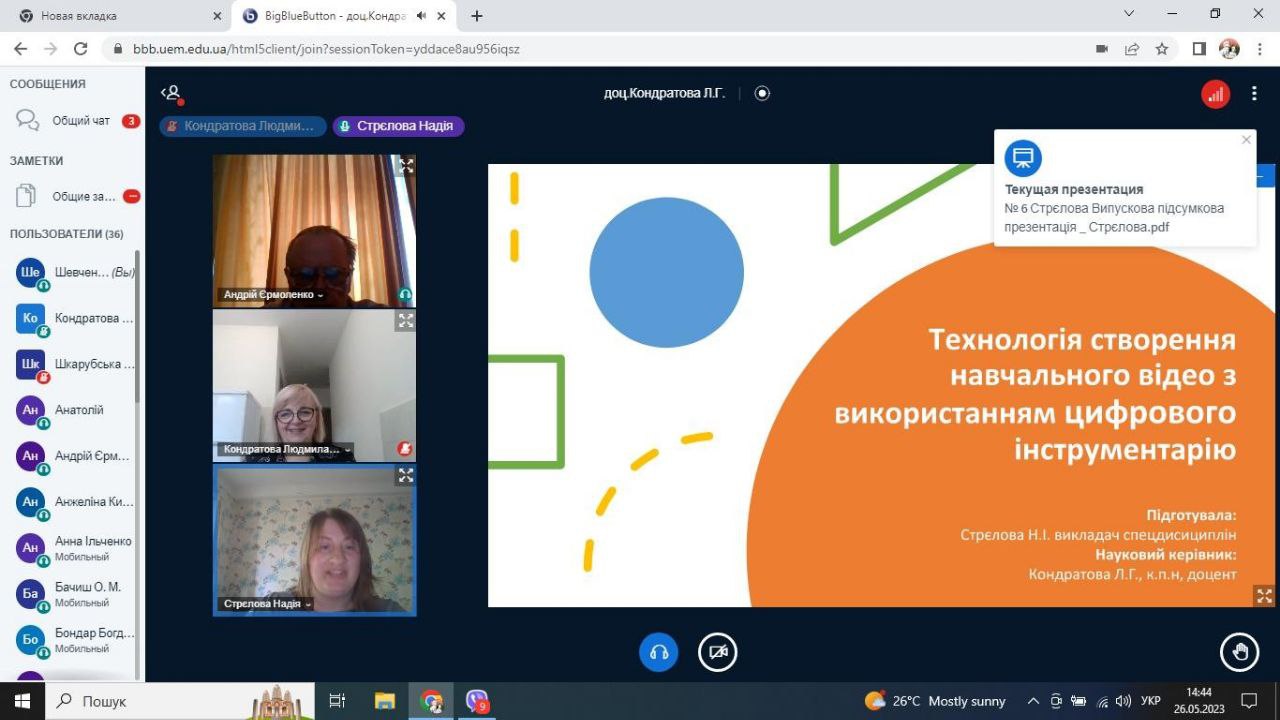The height and width of the screenshot is (720, 1280).
Task: Click the Стрєлова Надія talking indicator pill
Action: tap(399, 126)
